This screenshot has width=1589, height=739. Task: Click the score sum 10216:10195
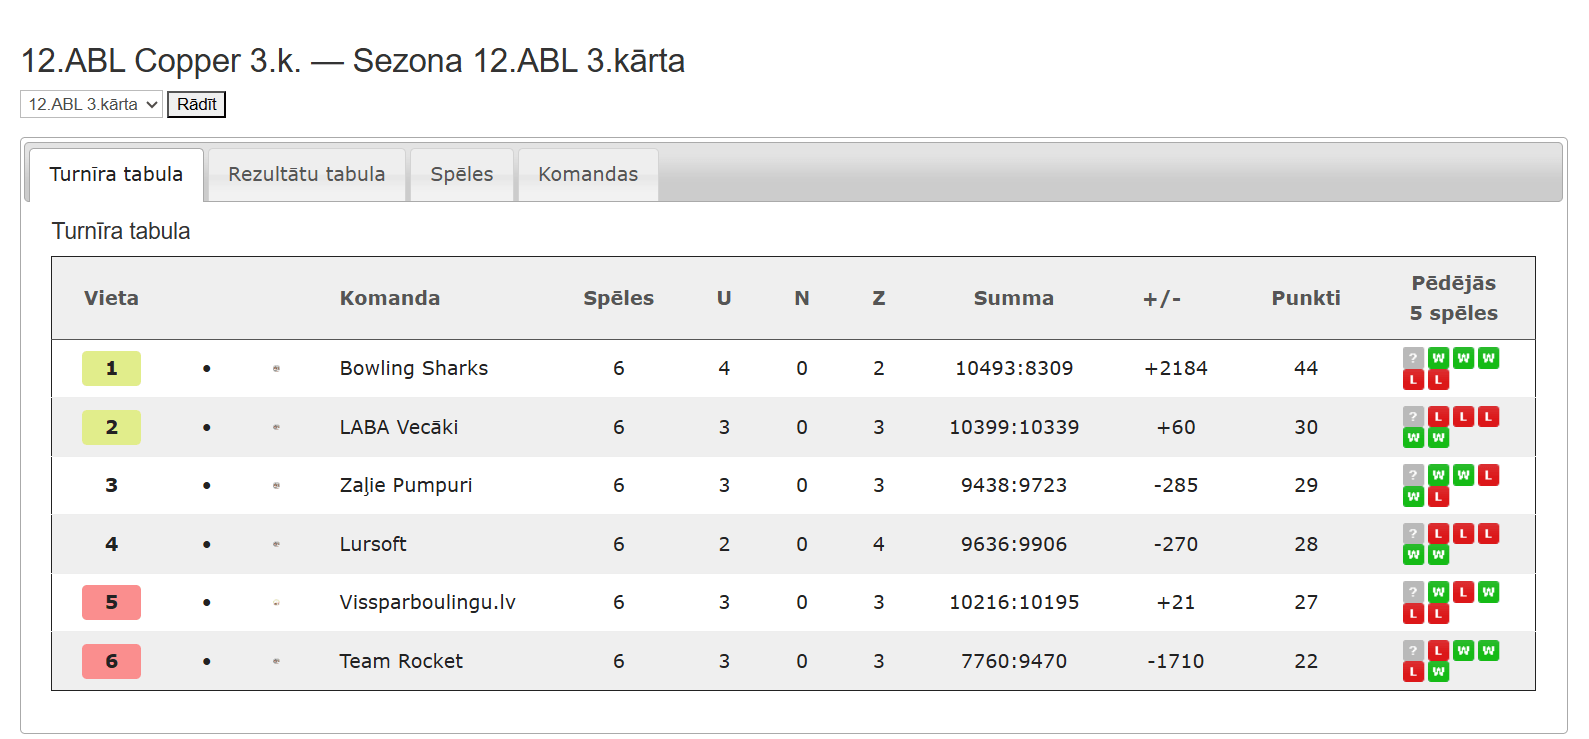1014,603
